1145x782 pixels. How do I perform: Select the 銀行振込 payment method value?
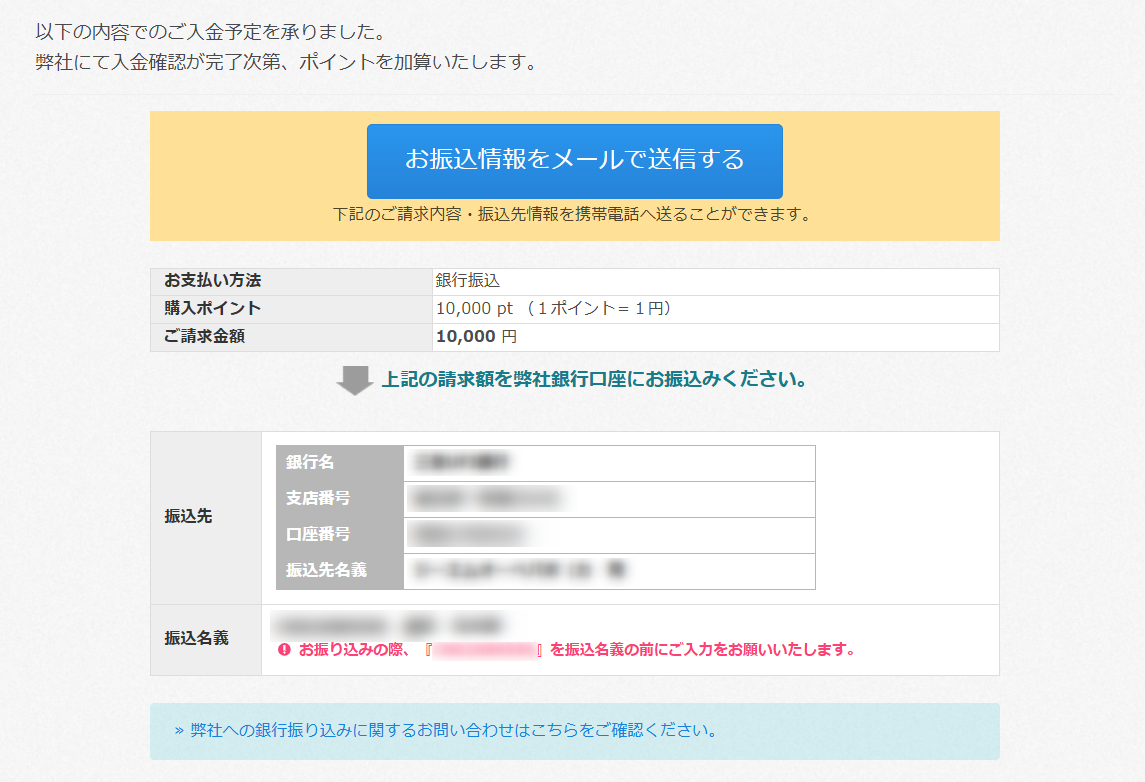[x=467, y=282]
